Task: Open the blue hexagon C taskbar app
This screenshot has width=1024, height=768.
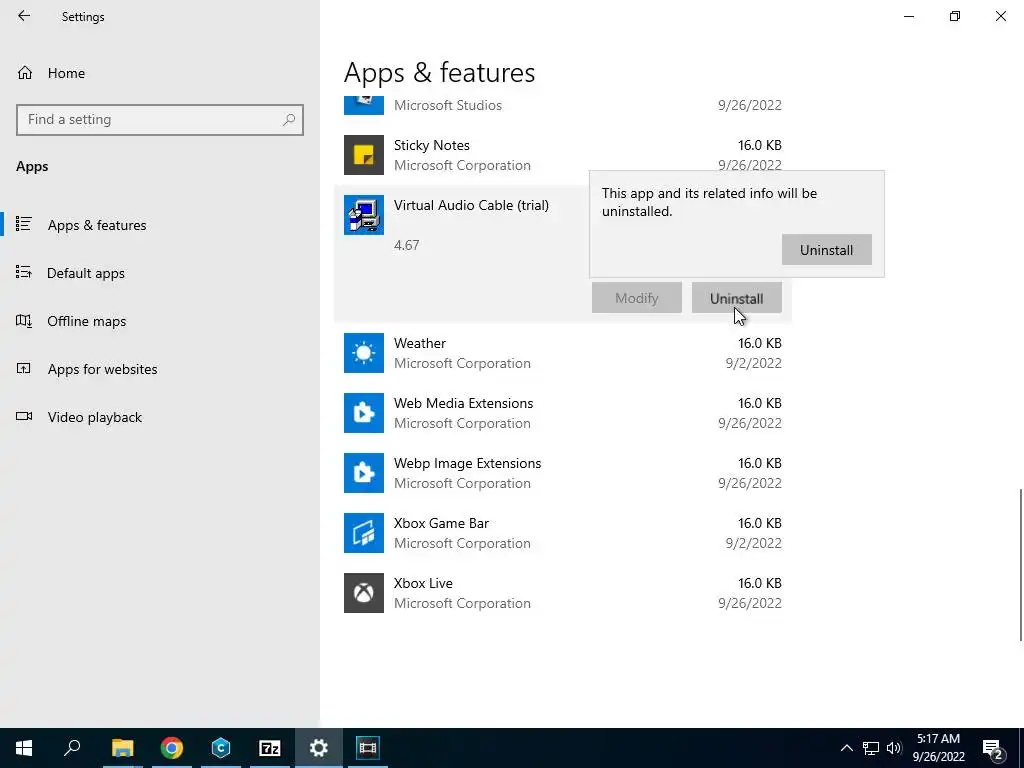Action: point(221,748)
